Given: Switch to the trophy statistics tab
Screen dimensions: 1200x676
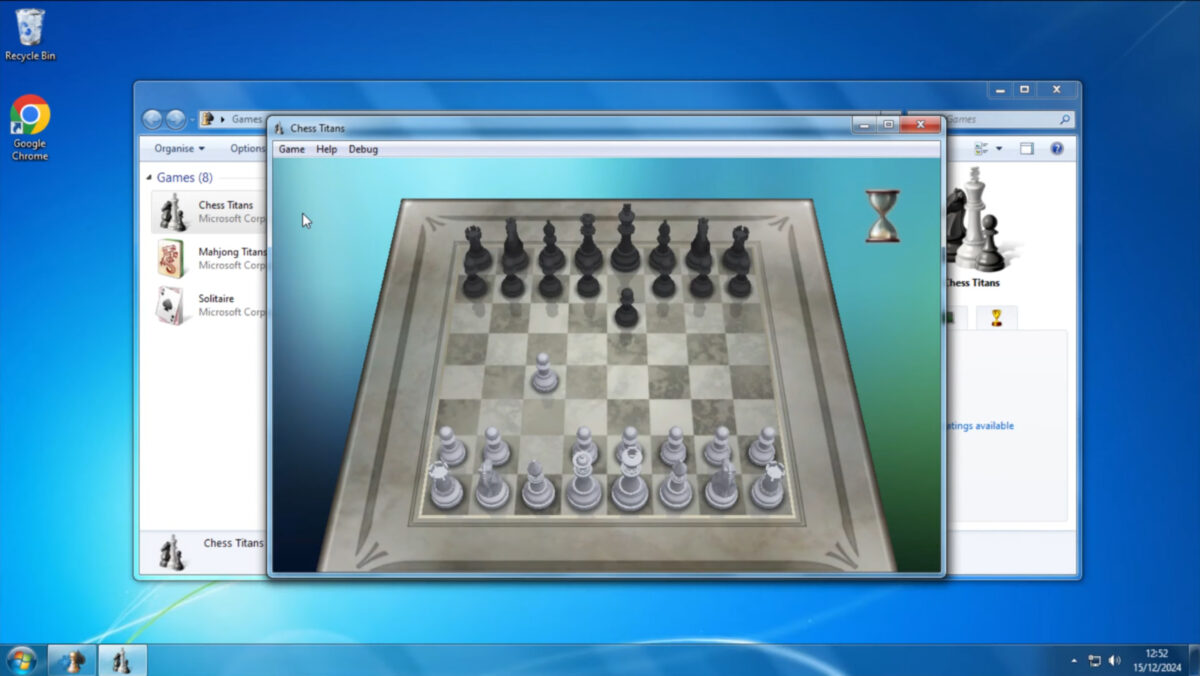Looking at the screenshot, I should [x=998, y=318].
